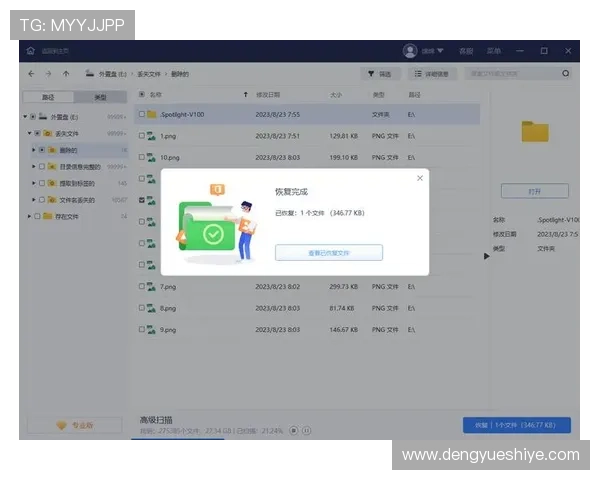Collapse the 外置盘 (E:) tree node
The width and height of the screenshot is (600, 480).
pos(25,116)
